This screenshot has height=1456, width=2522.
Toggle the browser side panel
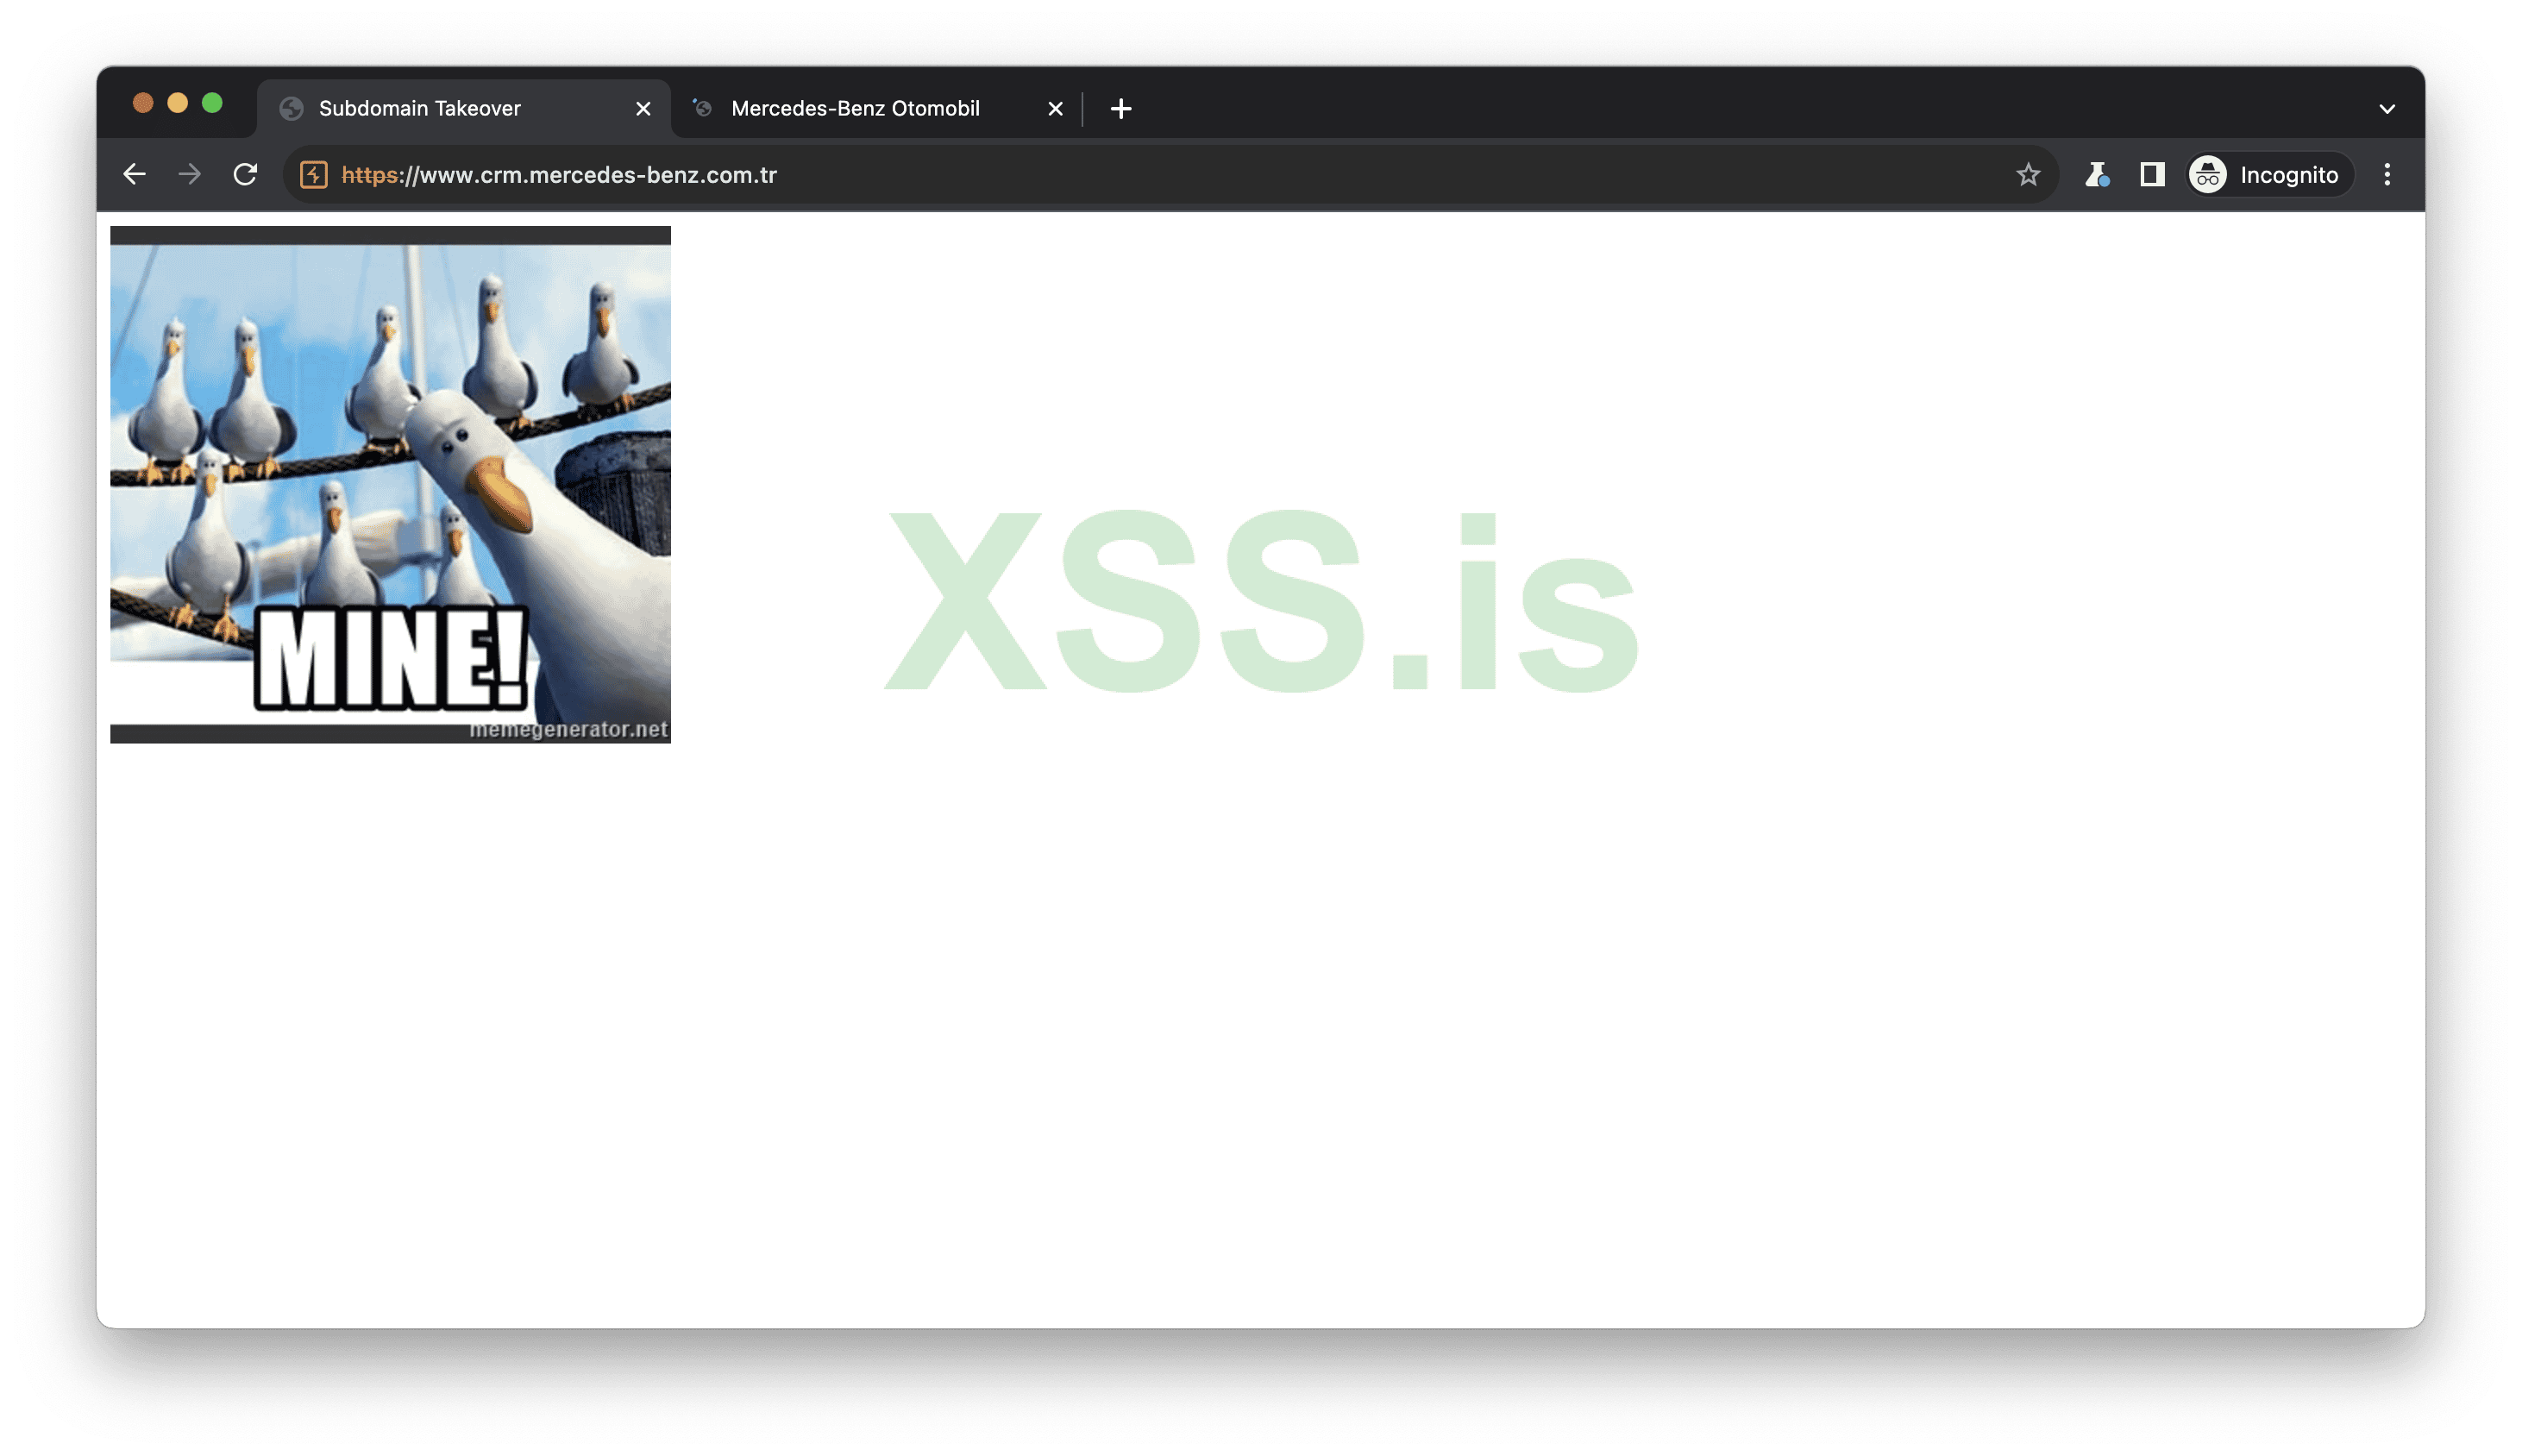coord(2152,175)
